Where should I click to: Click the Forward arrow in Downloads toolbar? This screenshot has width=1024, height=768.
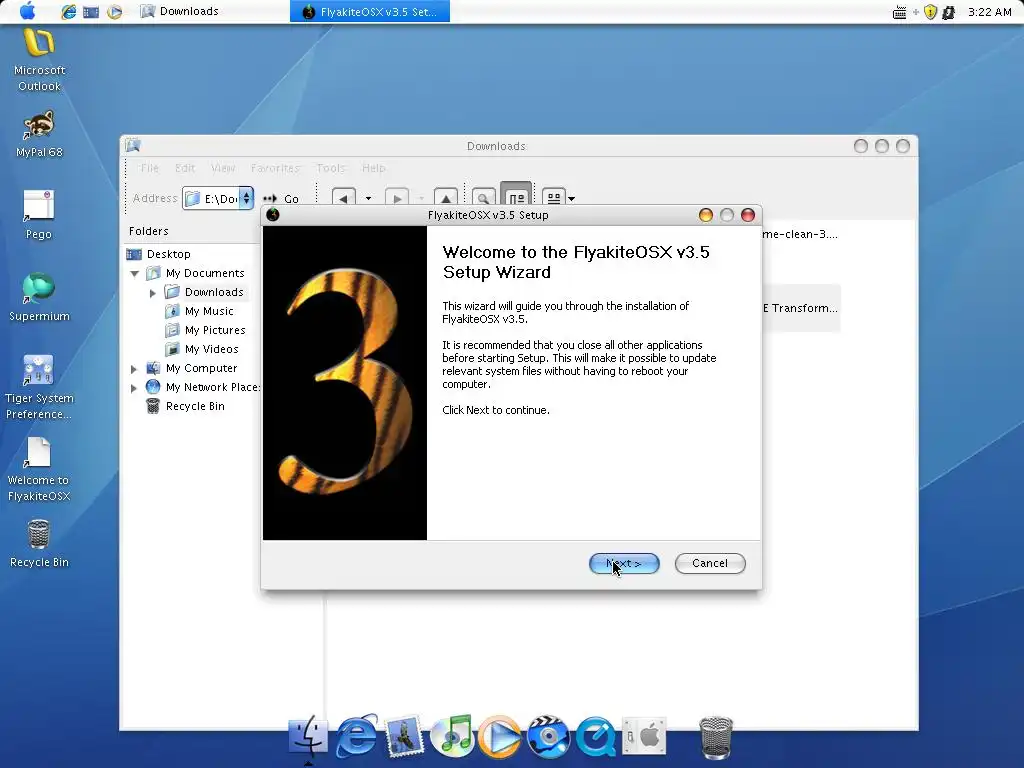(397, 198)
